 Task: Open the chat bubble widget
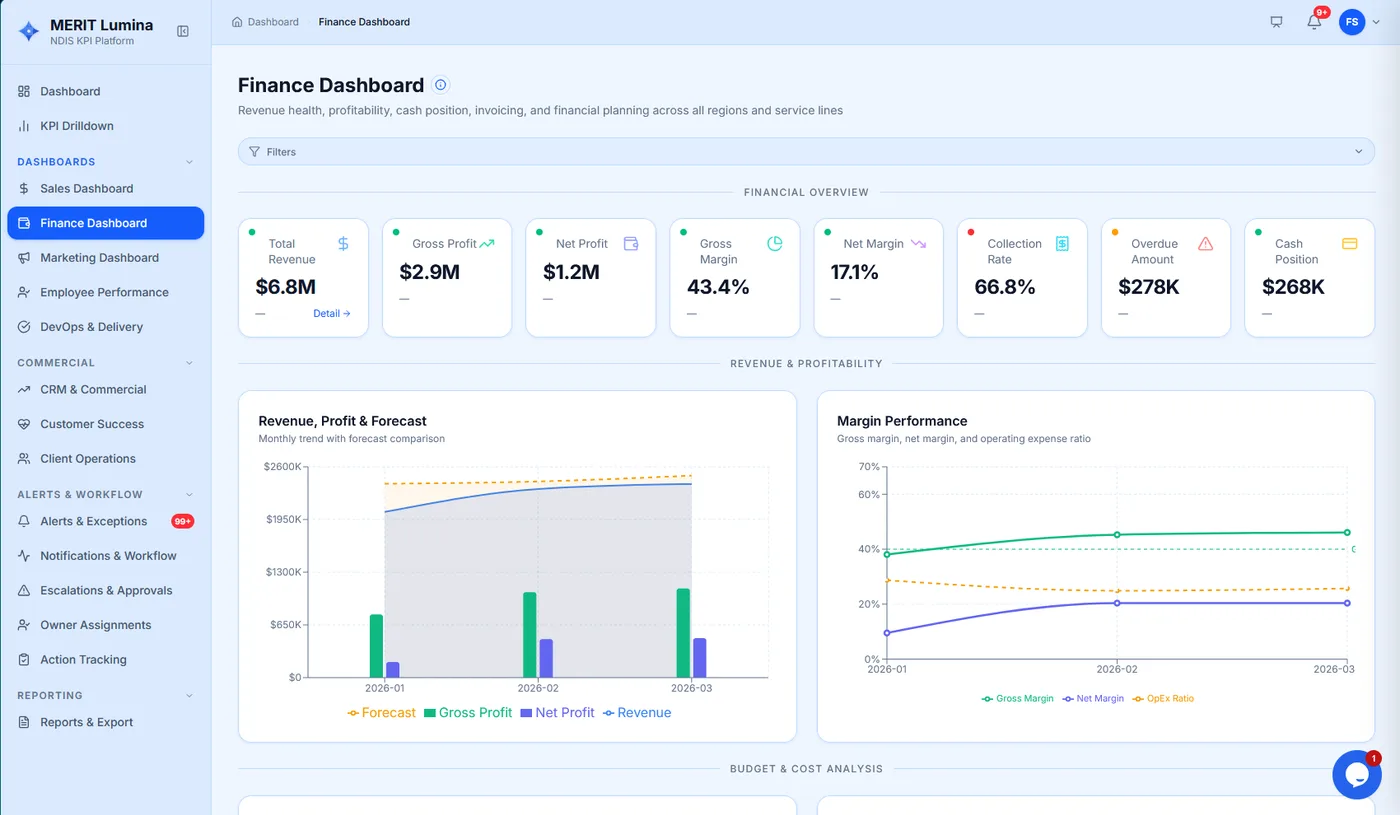(1357, 775)
